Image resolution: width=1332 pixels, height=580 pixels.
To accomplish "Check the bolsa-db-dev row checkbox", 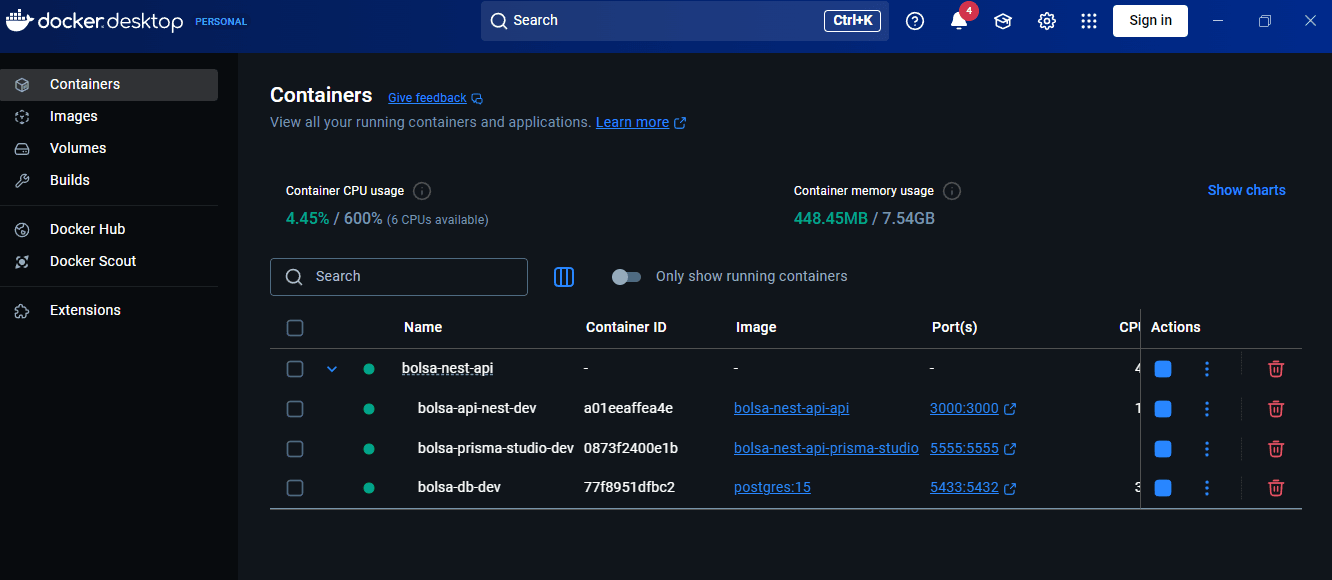I will pyautogui.click(x=295, y=488).
